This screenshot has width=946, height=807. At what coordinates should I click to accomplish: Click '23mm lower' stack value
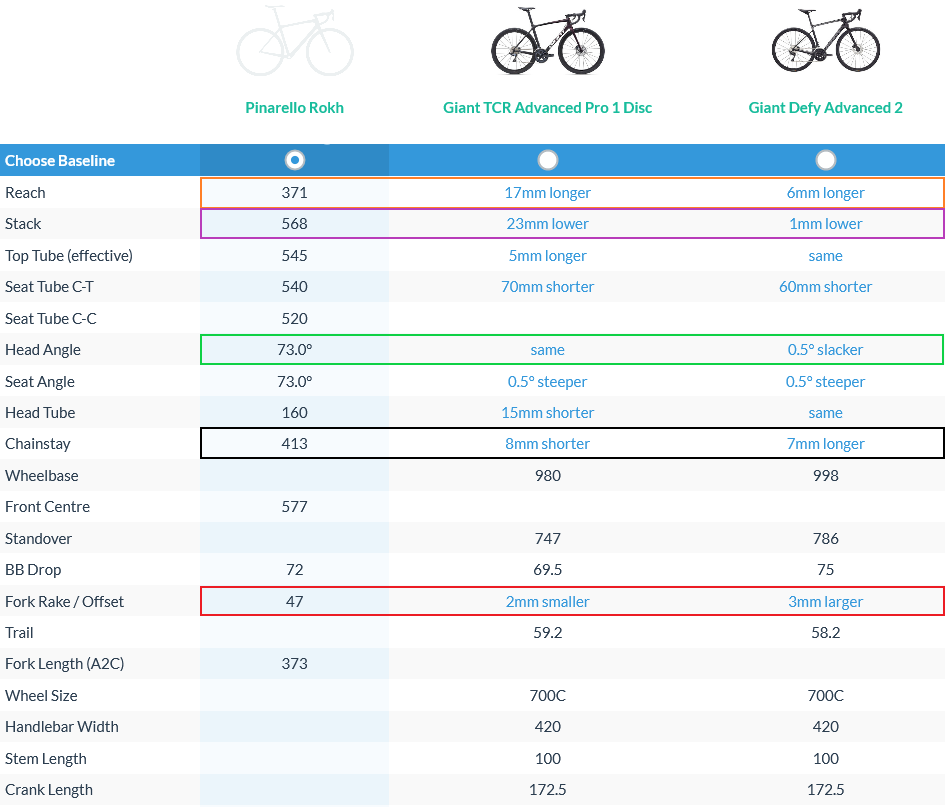click(548, 224)
